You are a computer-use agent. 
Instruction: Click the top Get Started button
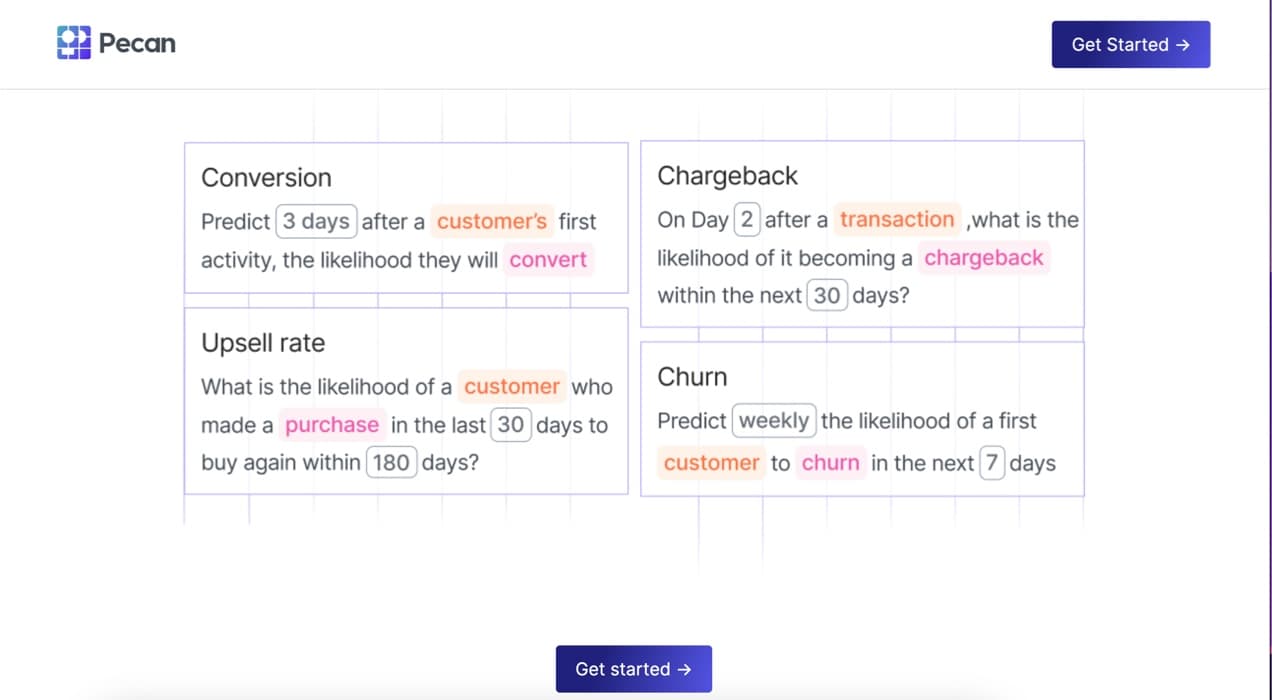(x=1130, y=44)
